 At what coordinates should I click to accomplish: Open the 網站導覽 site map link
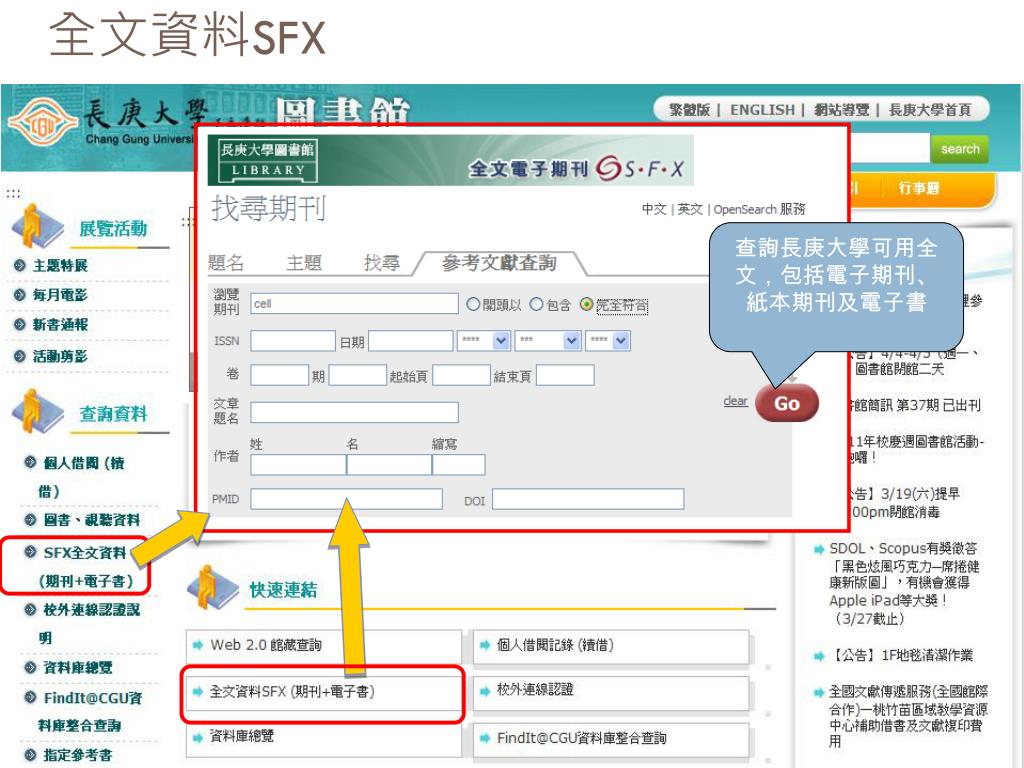(x=842, y=110)
